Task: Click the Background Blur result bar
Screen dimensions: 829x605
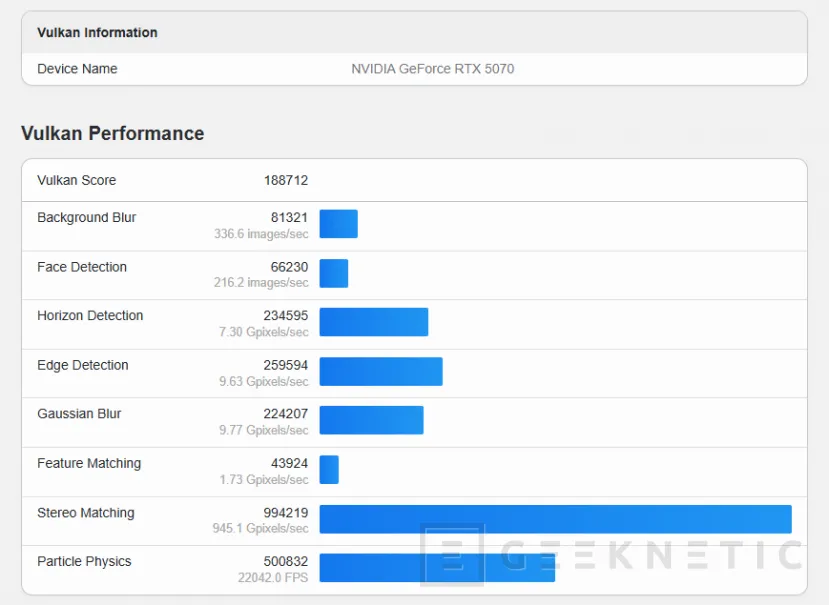Action: point(338,224)
